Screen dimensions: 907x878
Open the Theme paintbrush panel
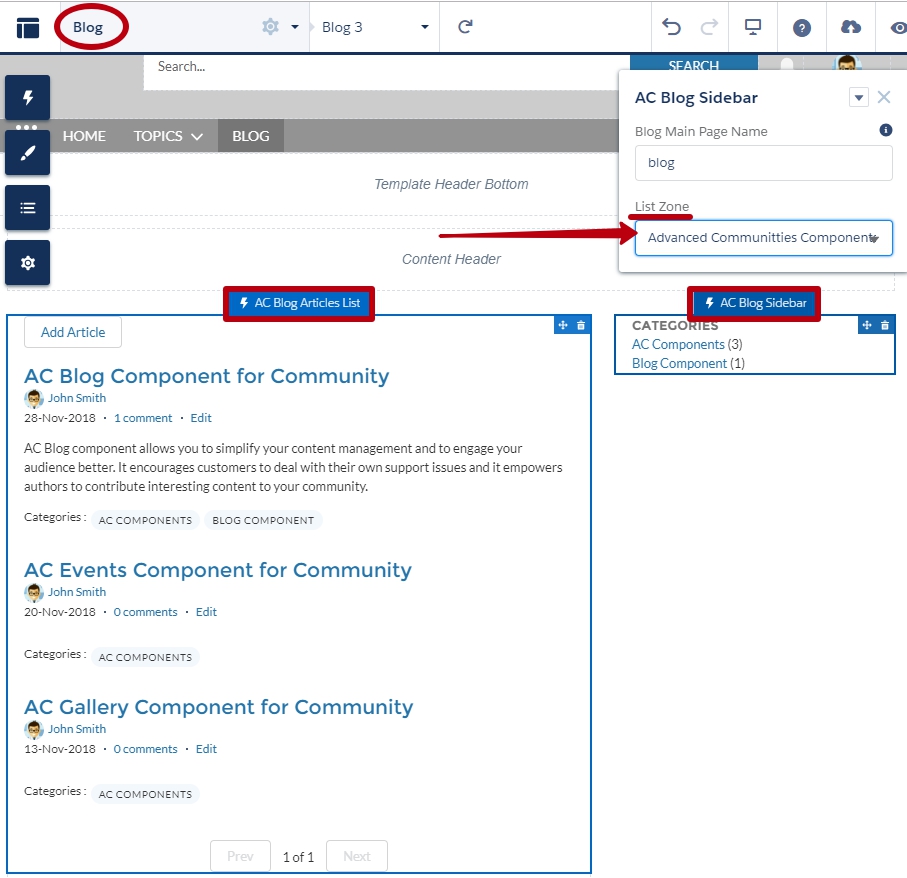coord(28,153)
